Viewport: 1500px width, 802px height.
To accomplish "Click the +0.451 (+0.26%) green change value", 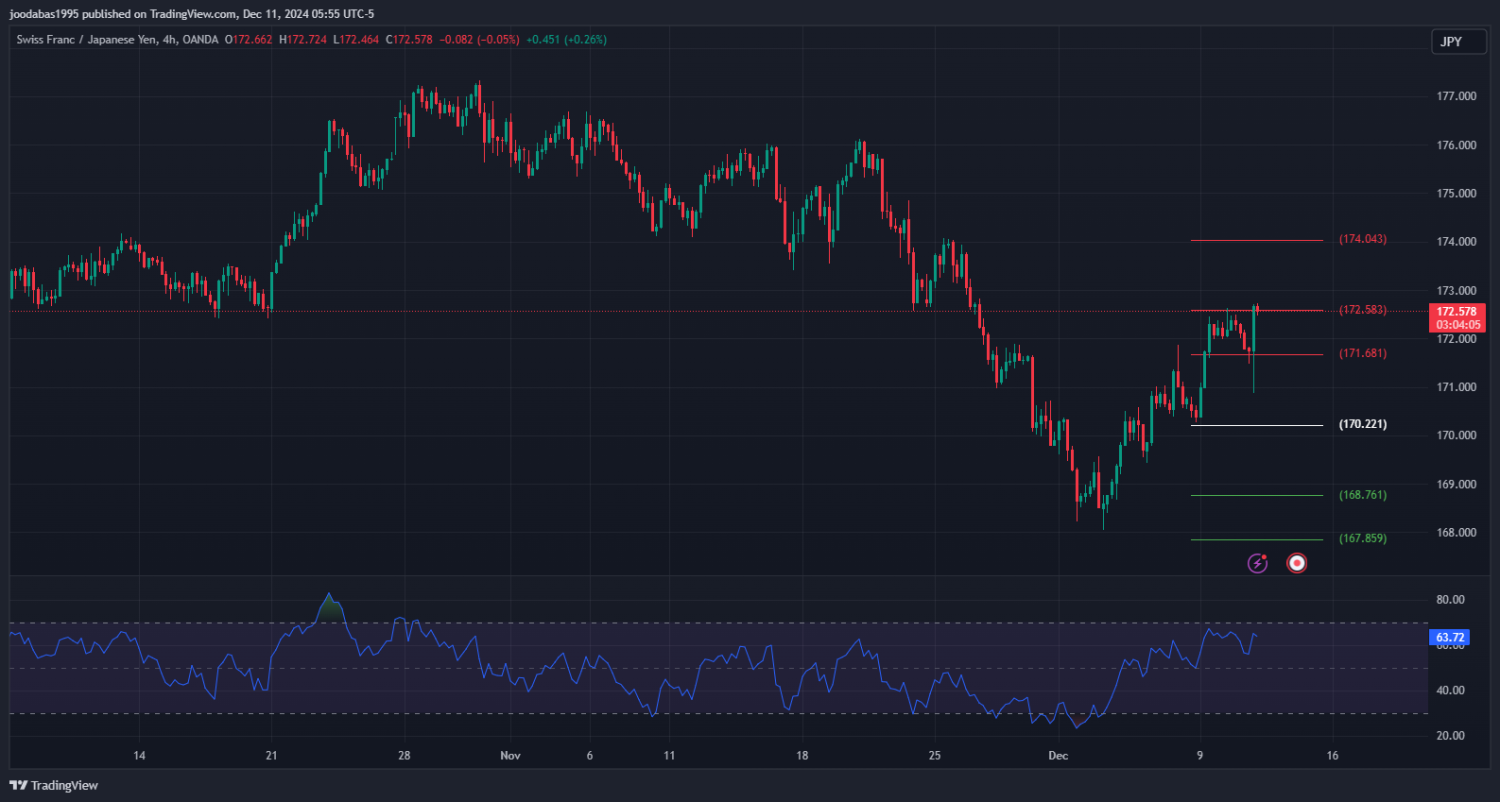I will pos(567,40).
